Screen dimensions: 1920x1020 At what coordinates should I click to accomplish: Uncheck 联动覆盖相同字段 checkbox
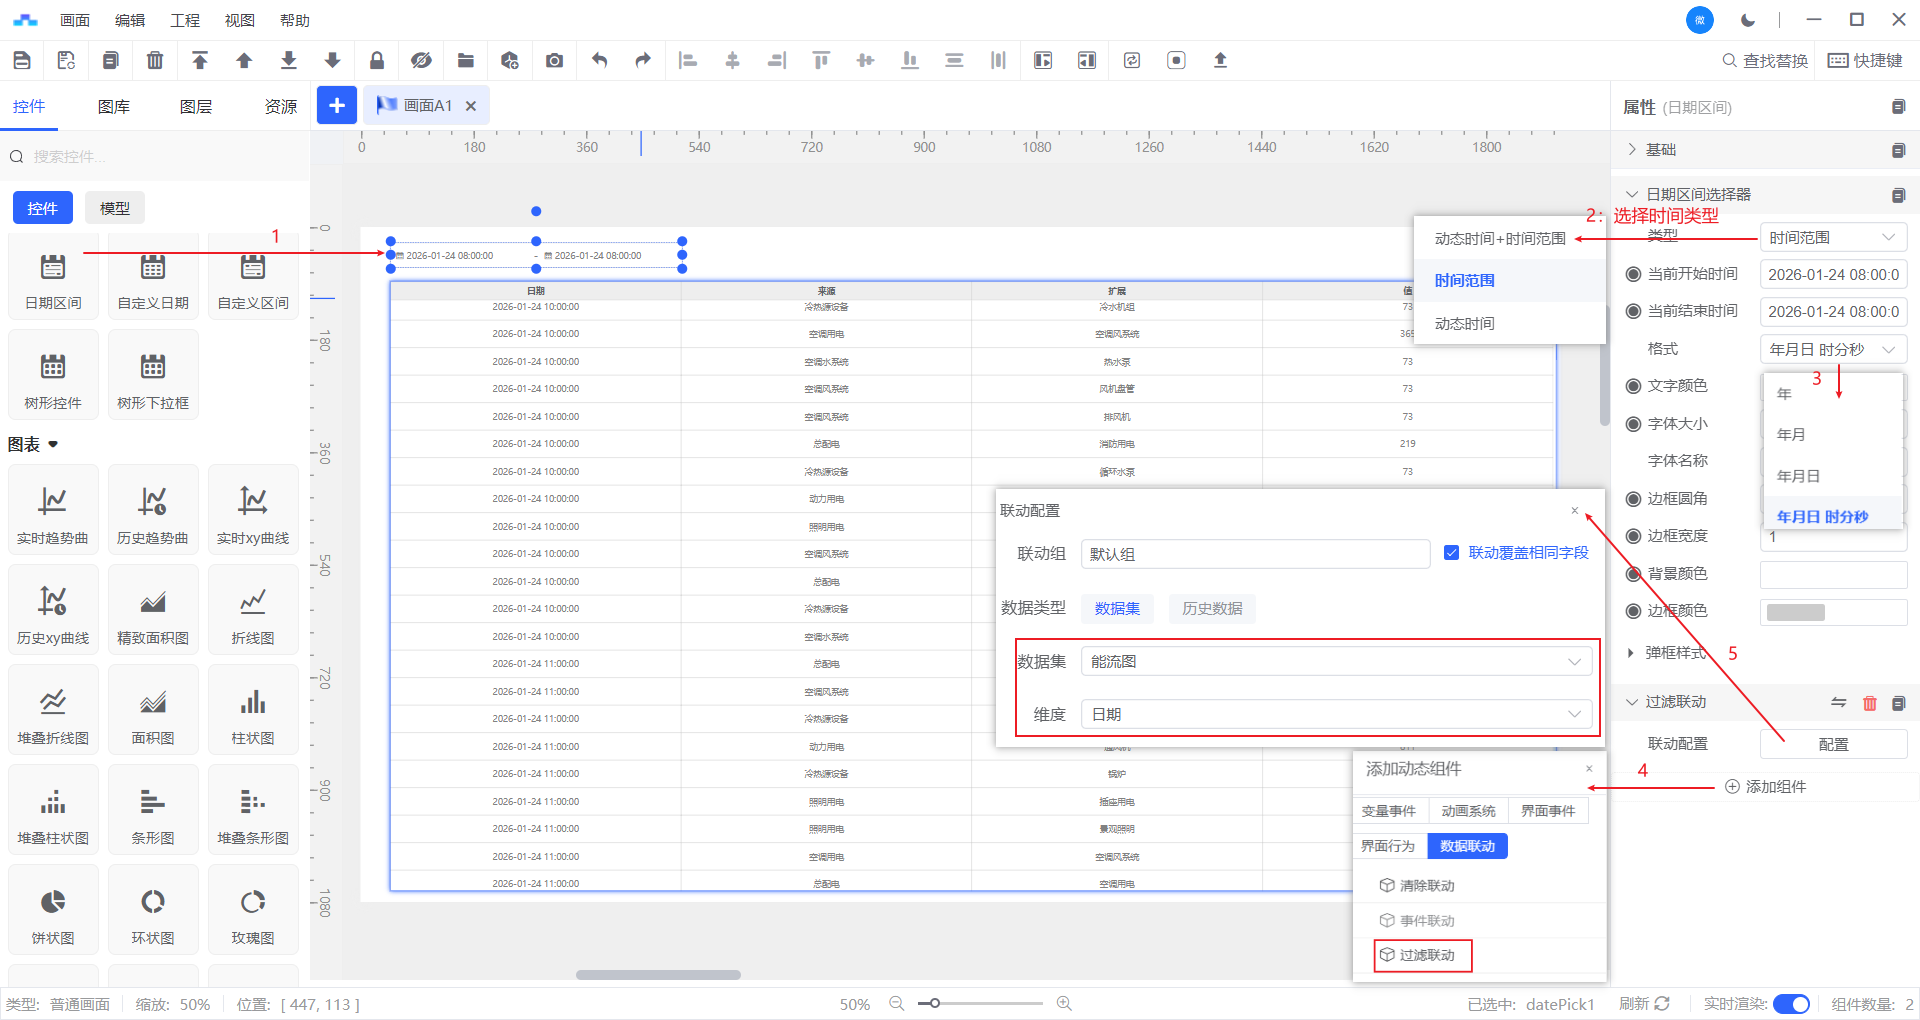1451,553
